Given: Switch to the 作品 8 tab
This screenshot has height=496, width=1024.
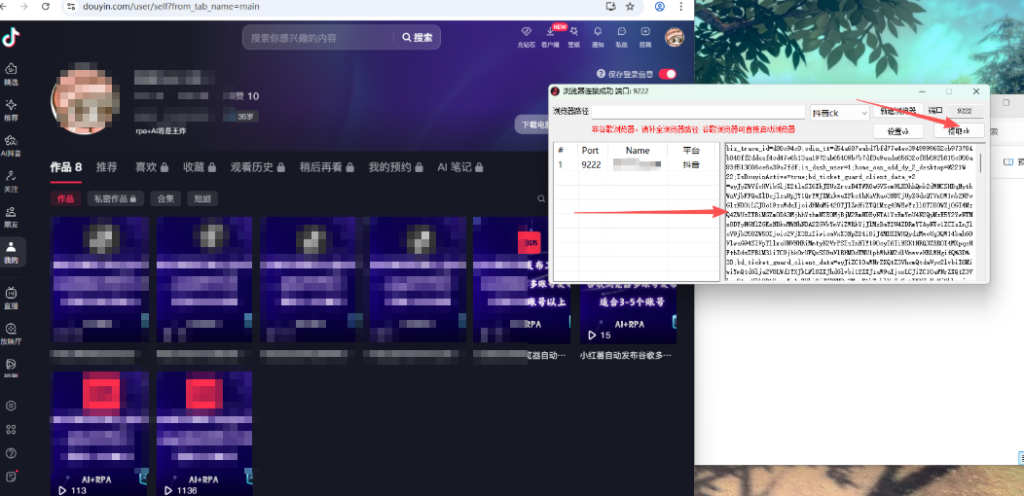Looking at the screenshot, I should point(66,167).
